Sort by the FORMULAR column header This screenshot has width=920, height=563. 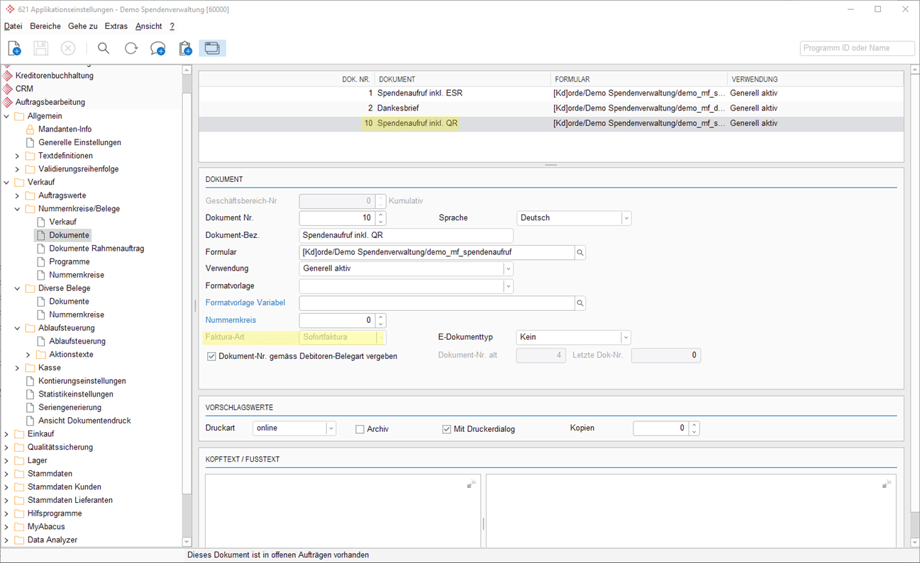pos(572,79)
